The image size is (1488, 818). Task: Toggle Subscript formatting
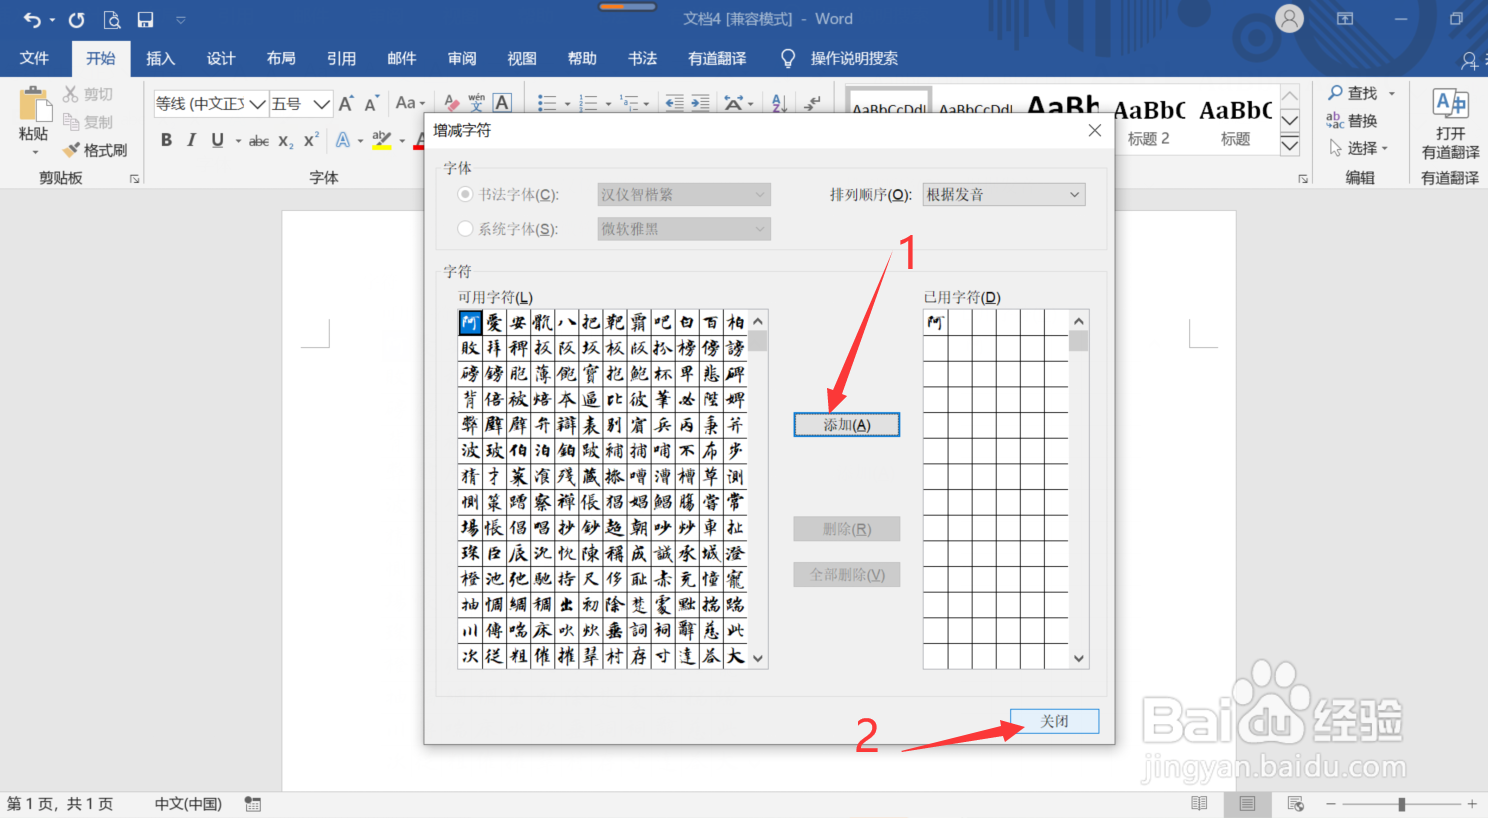click(x=286, y=141)
